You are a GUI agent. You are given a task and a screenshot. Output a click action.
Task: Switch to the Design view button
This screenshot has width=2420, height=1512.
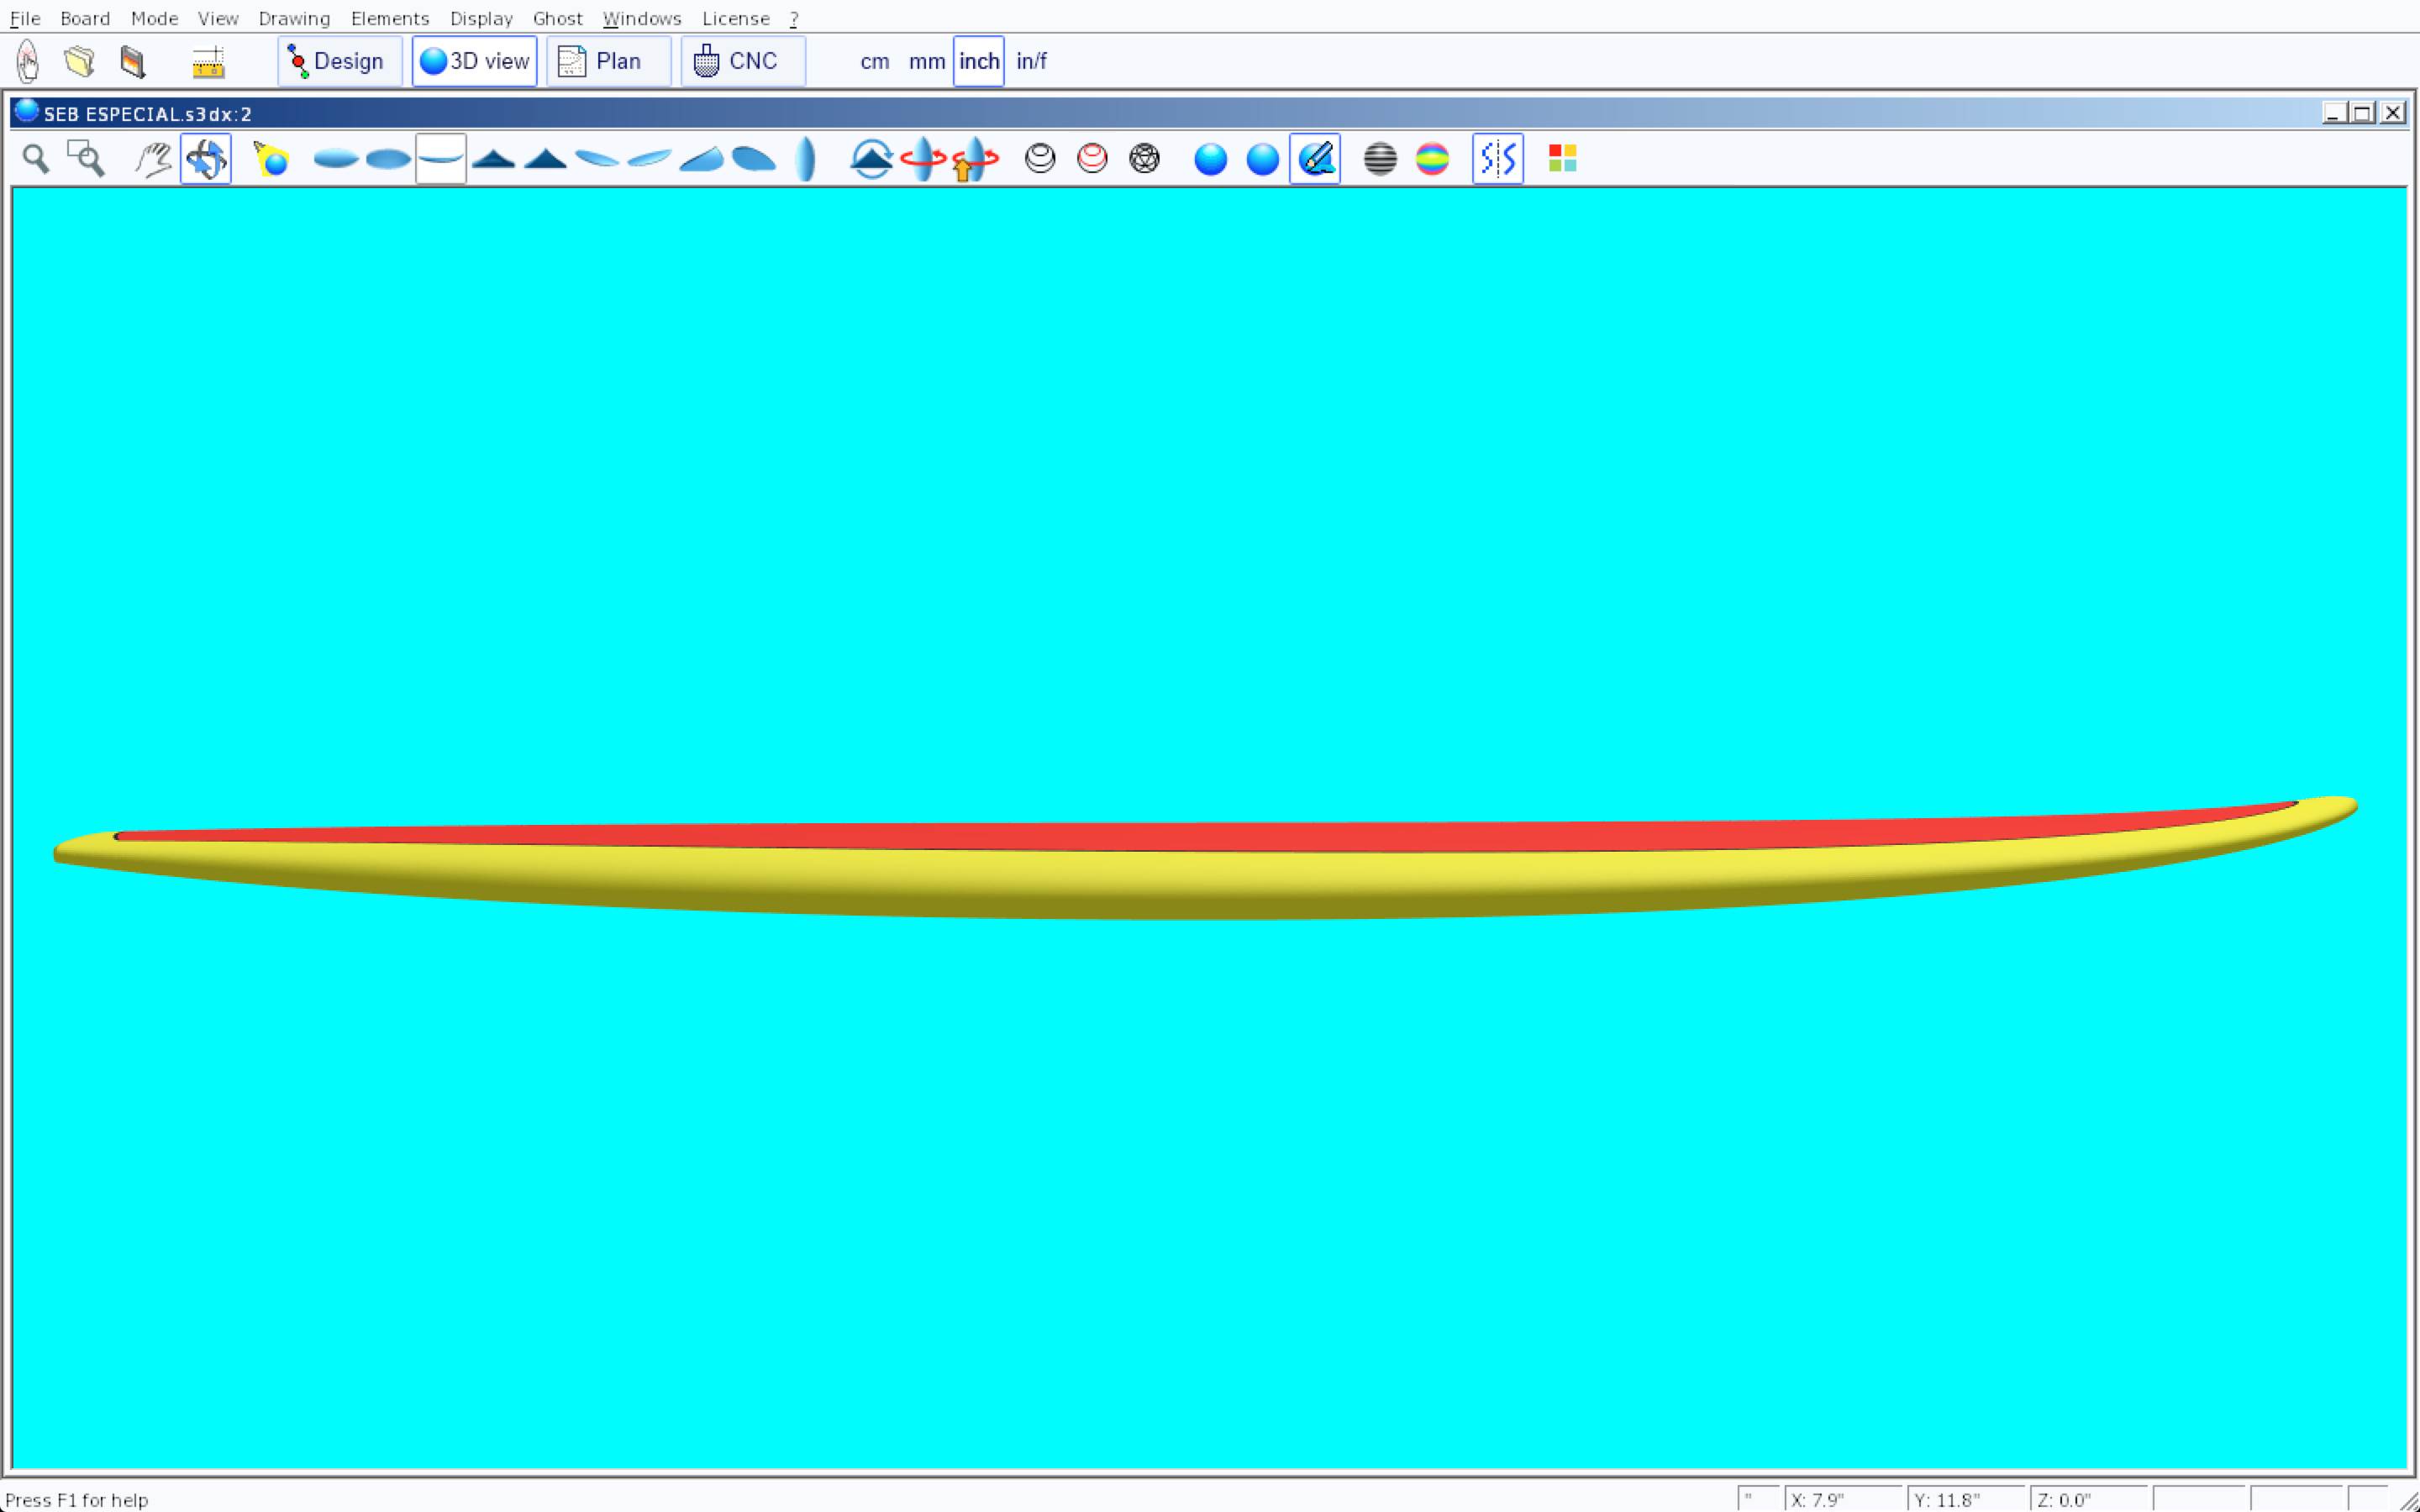[339, 62]
